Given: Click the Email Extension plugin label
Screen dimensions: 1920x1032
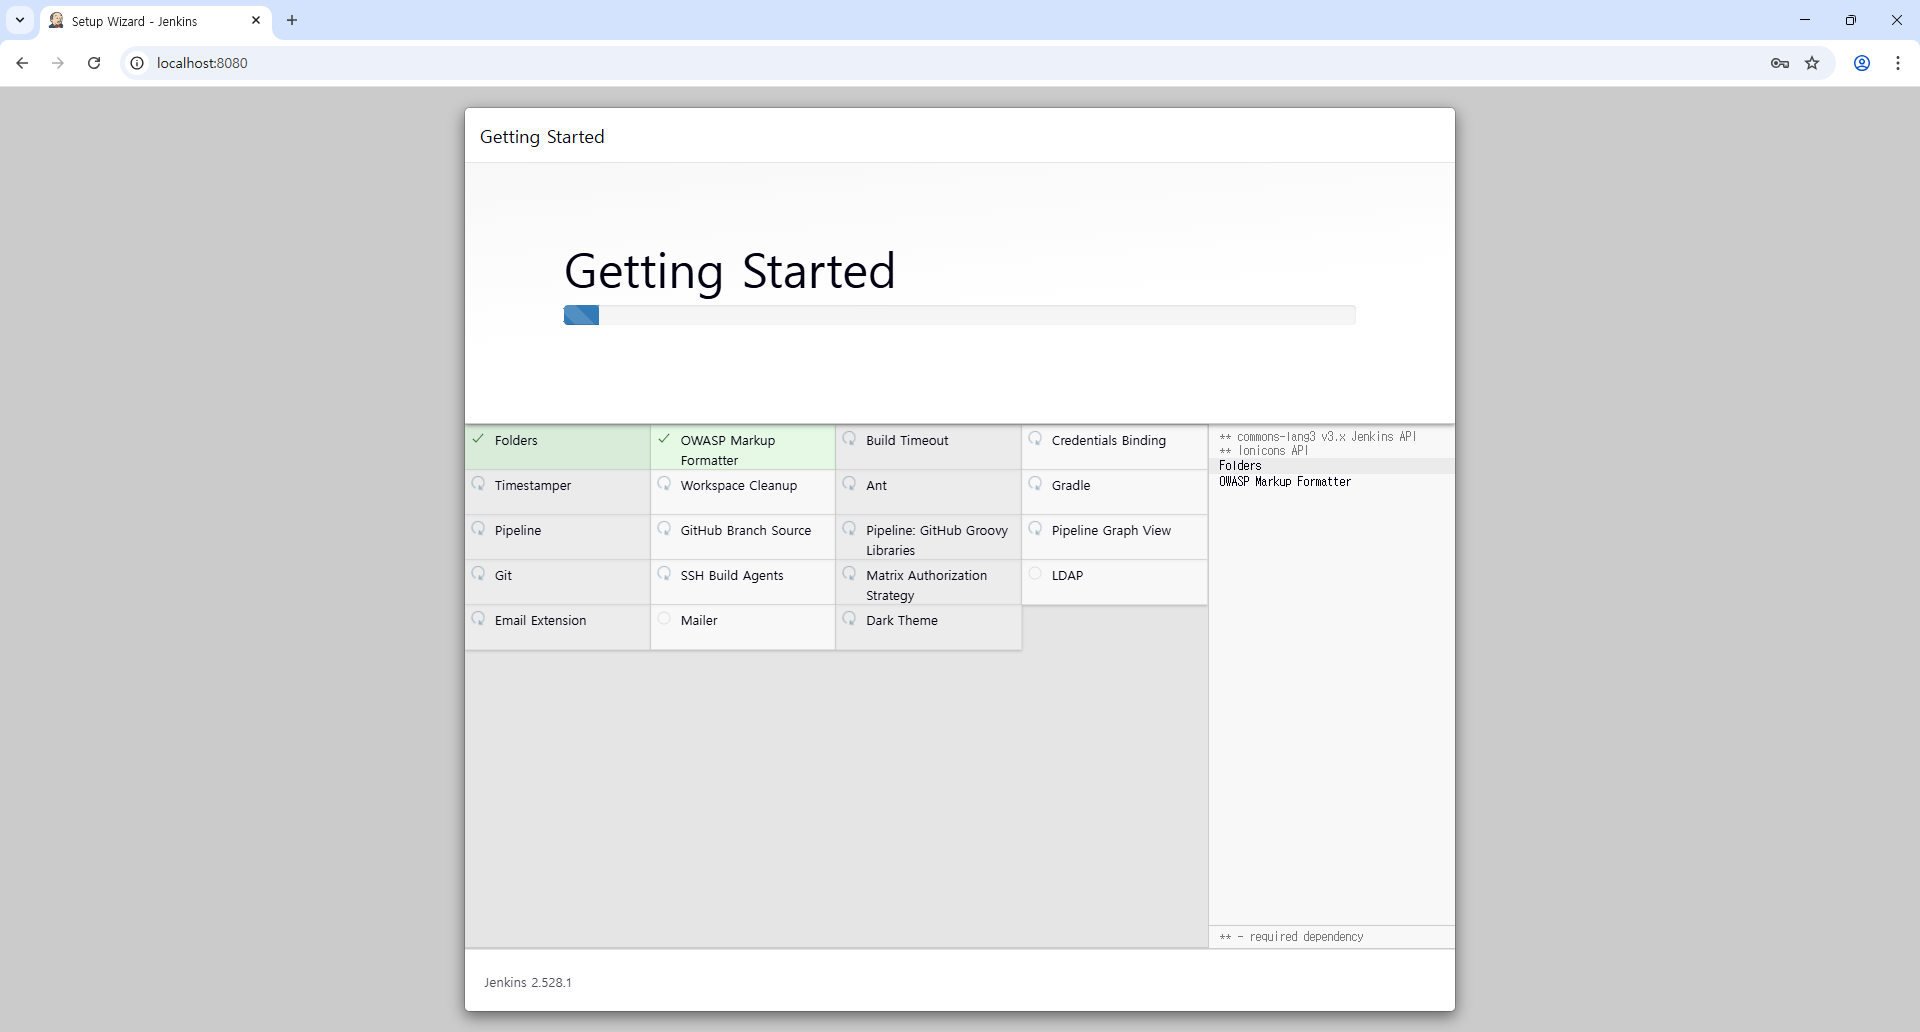Looking at the screenshot, I should (x=540, y=620).
